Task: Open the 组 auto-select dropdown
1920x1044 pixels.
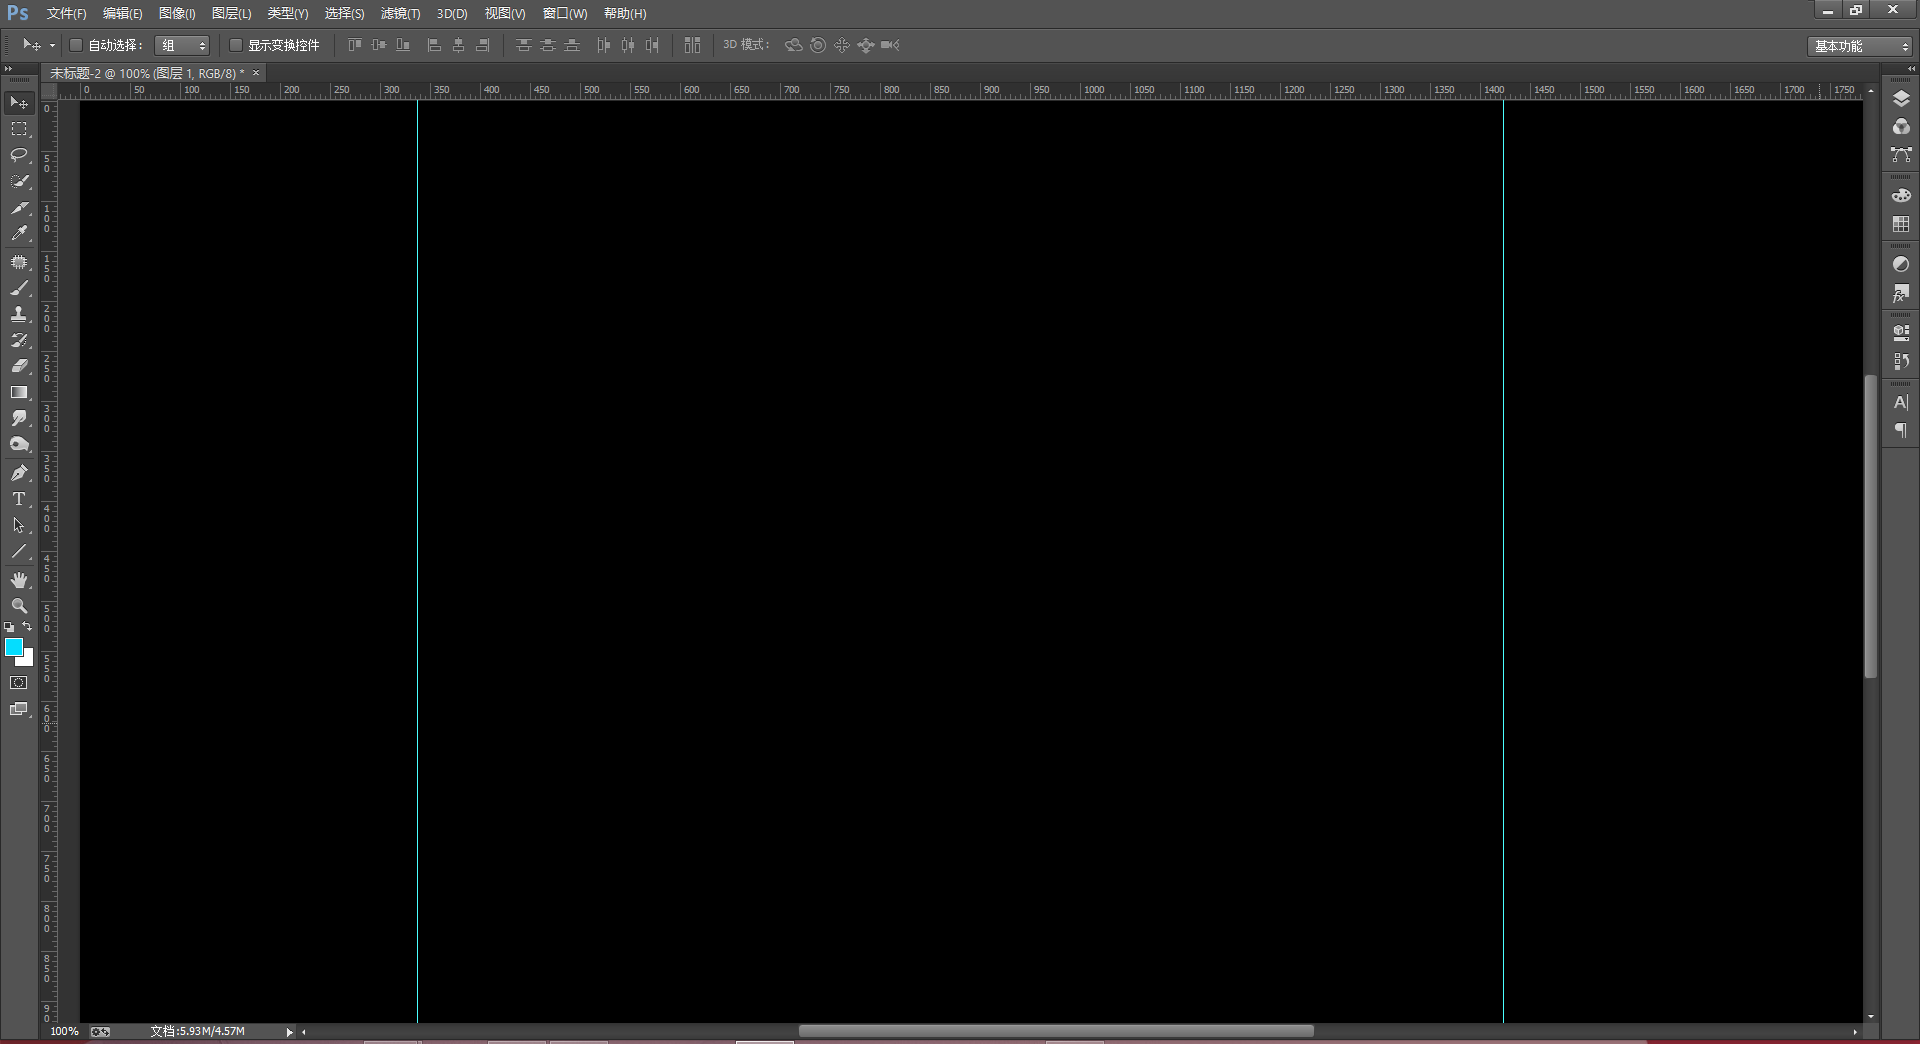Action: [182, 45]
